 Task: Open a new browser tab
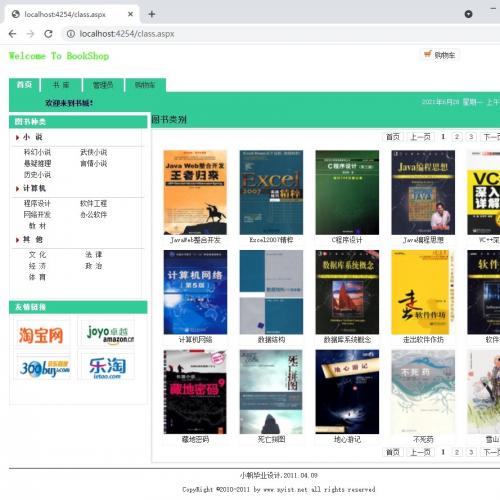point(152,14)
